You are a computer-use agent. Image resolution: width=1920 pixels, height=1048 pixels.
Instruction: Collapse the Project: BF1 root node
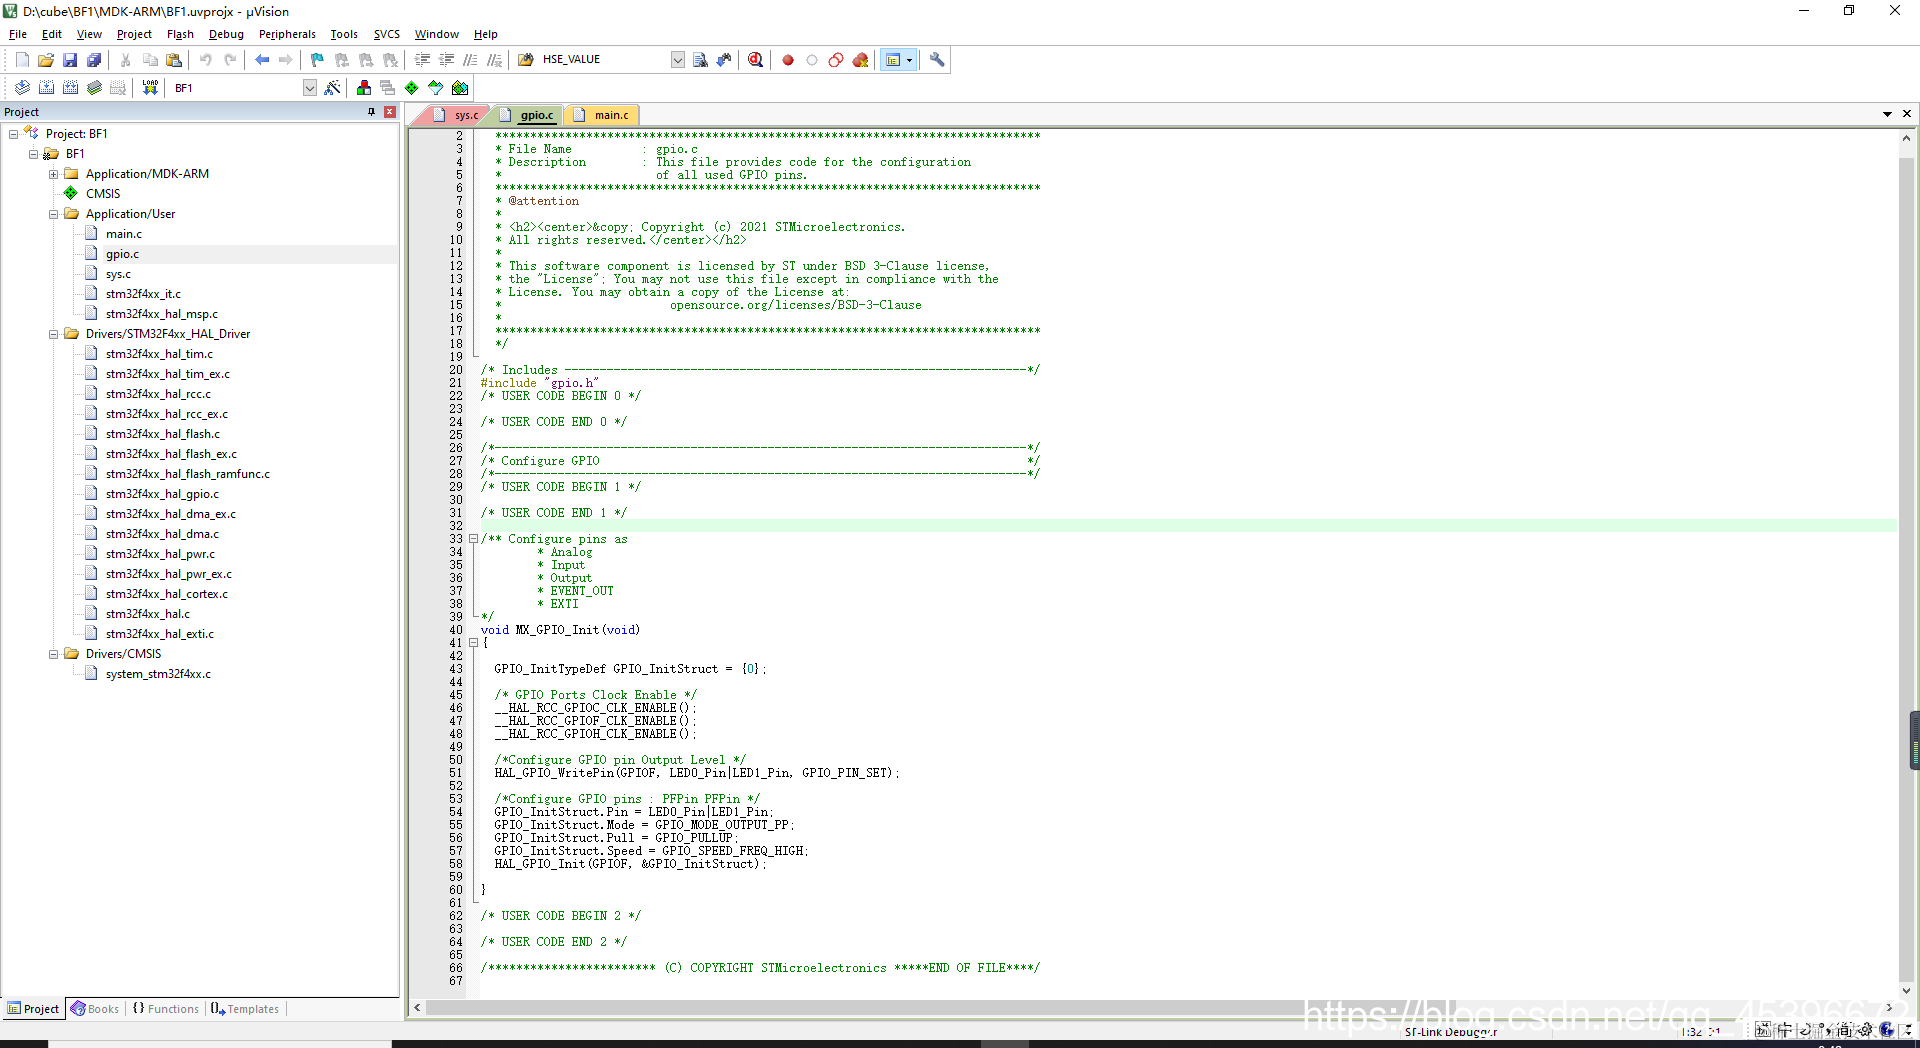[x=13, y=134]
